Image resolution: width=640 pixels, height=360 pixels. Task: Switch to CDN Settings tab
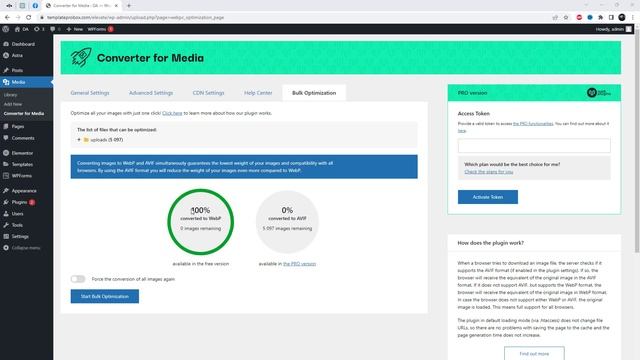[209, 93]
